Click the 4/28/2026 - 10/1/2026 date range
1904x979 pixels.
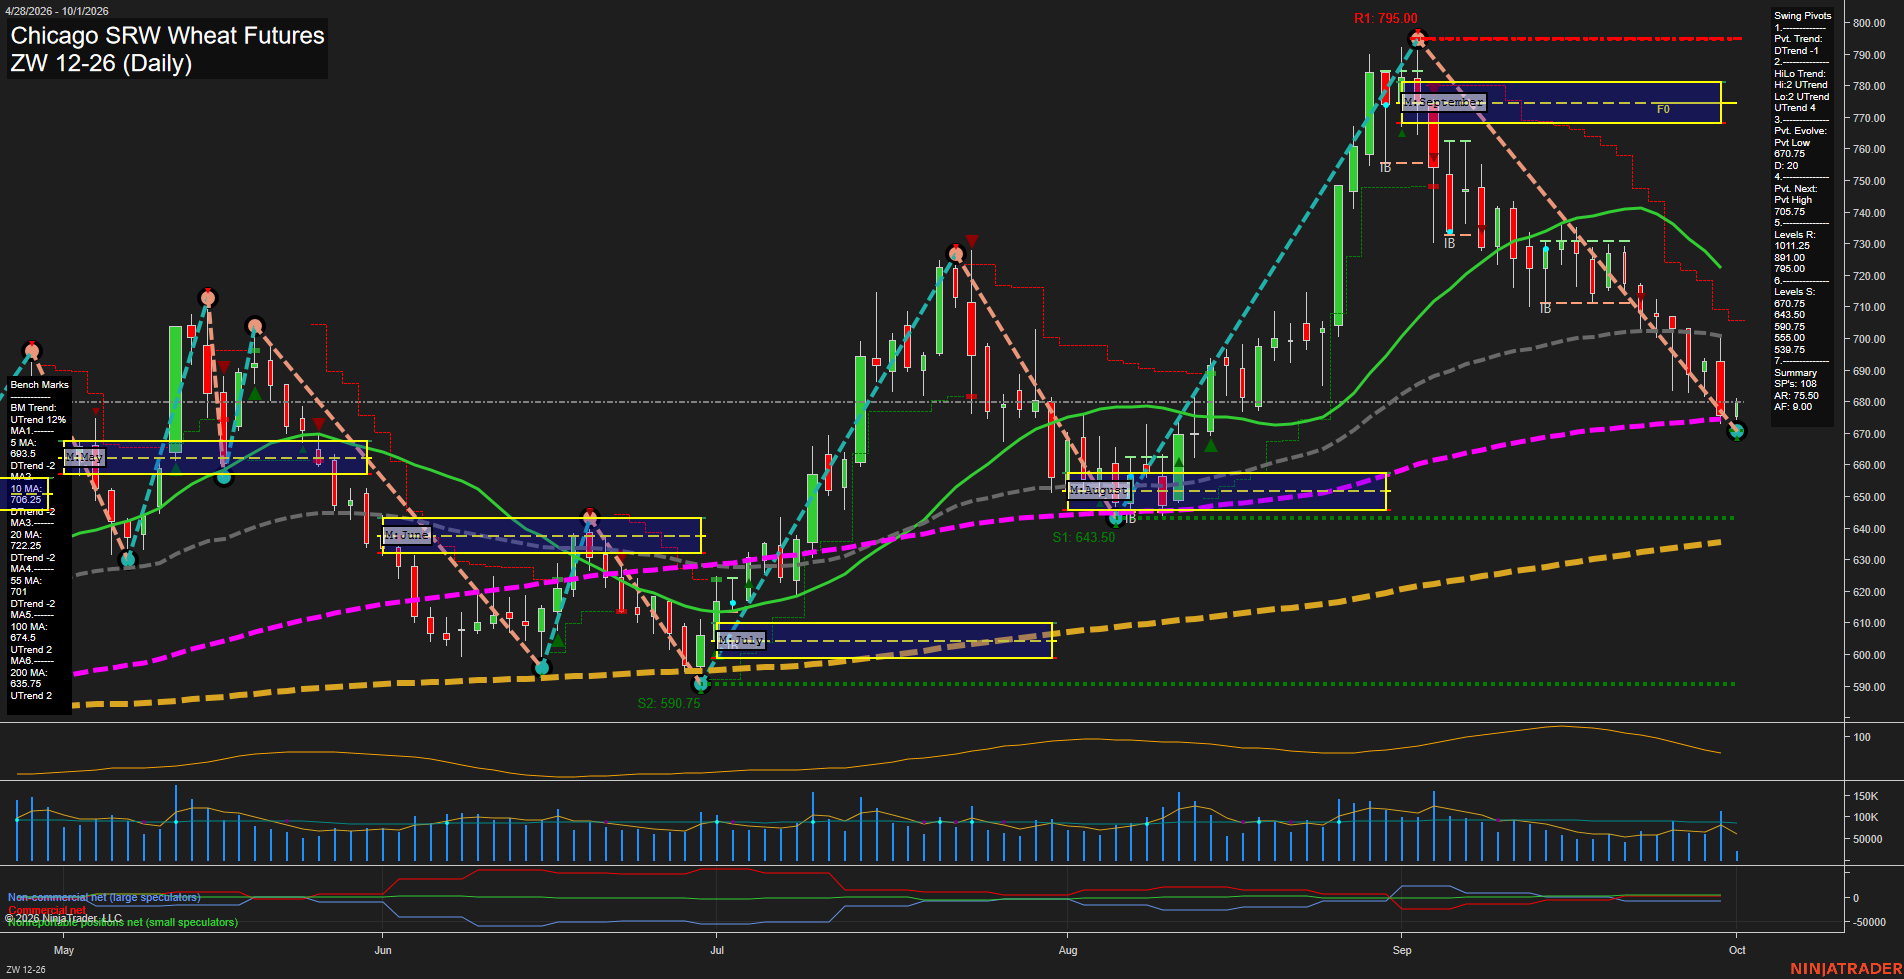point(57,11)
